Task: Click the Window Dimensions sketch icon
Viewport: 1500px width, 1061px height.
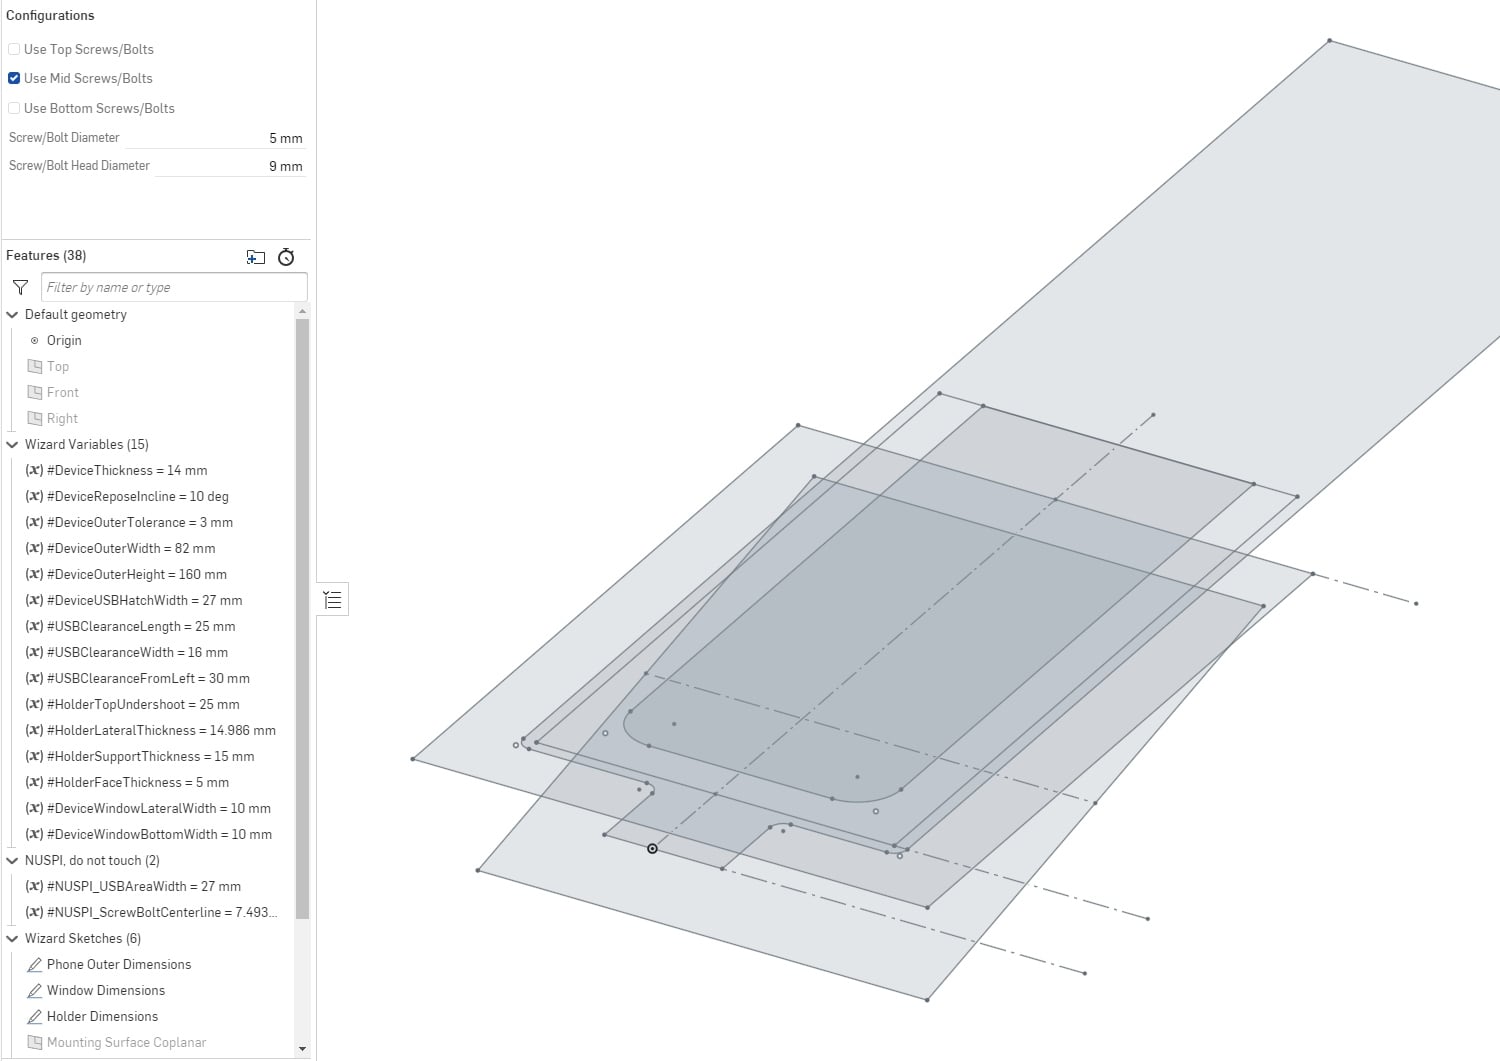Action: tap(35, 990)
